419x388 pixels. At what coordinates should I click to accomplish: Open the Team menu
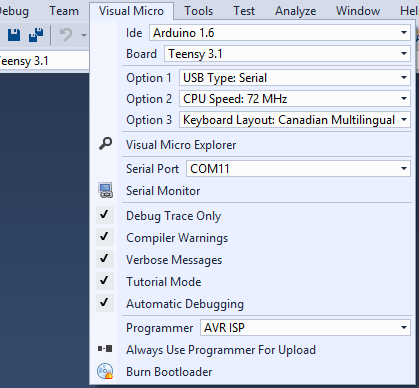(x=64, y=11)
